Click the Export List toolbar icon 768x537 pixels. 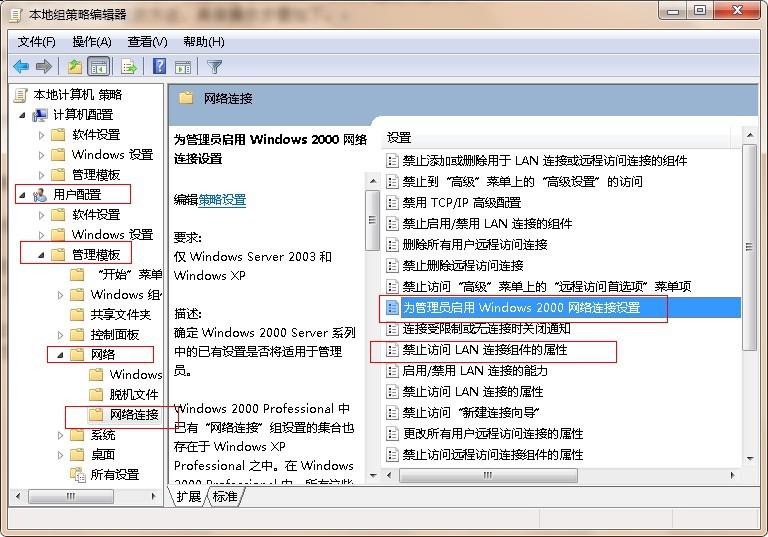pos(128,66)
